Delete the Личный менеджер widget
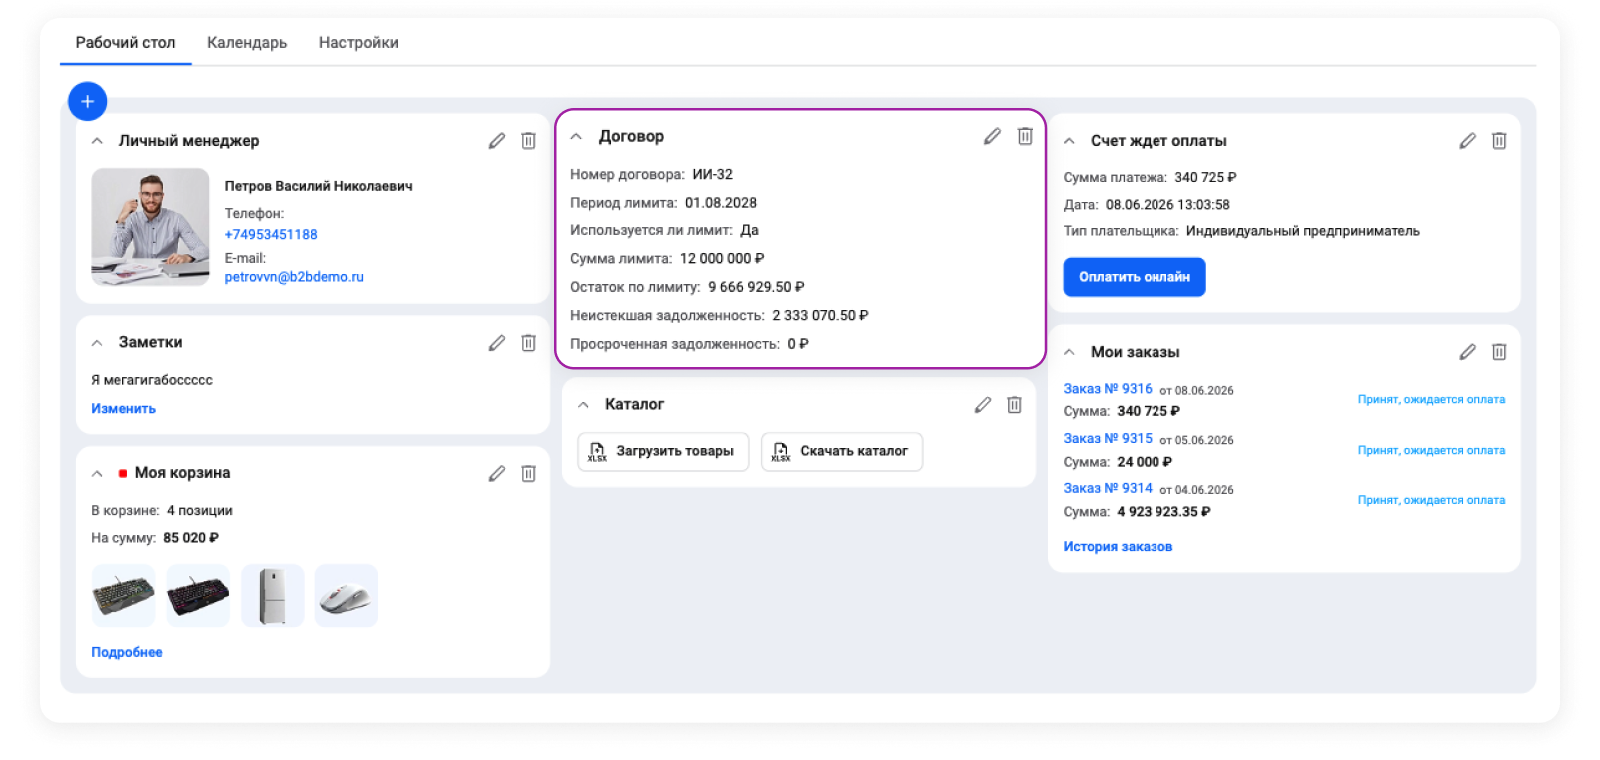 coord(529,141)
